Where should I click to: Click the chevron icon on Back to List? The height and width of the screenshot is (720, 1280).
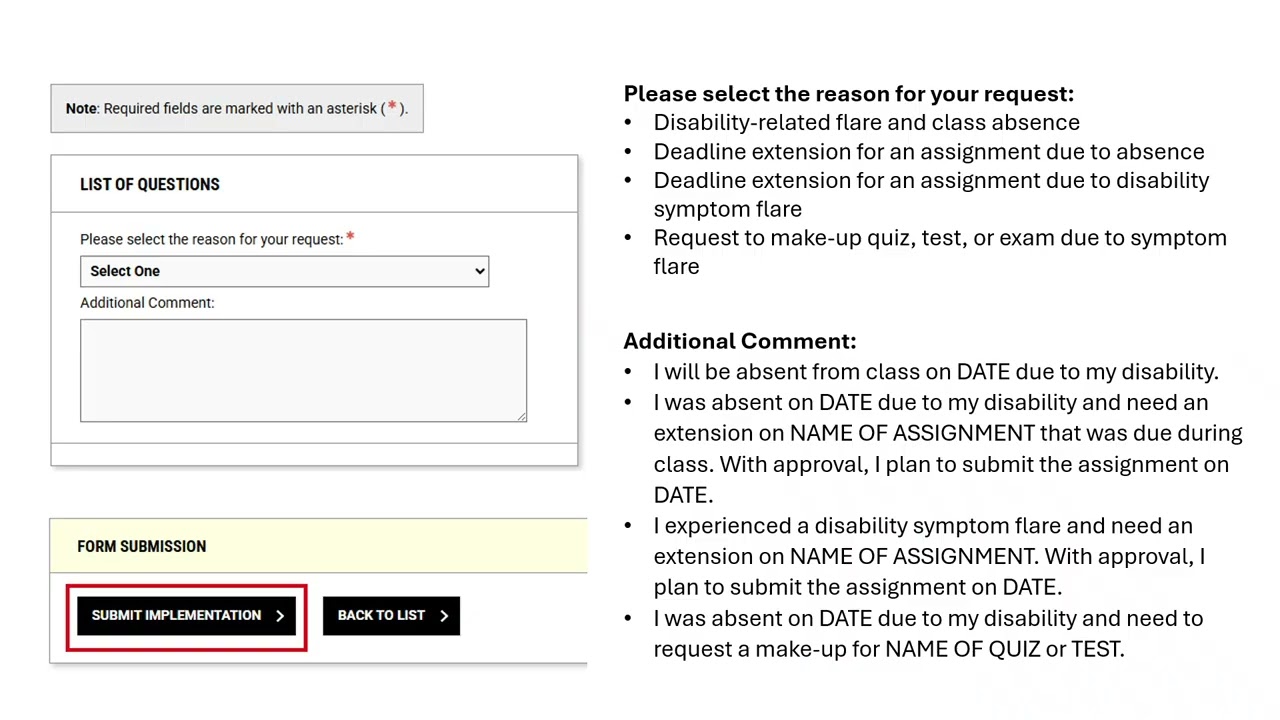444,616
